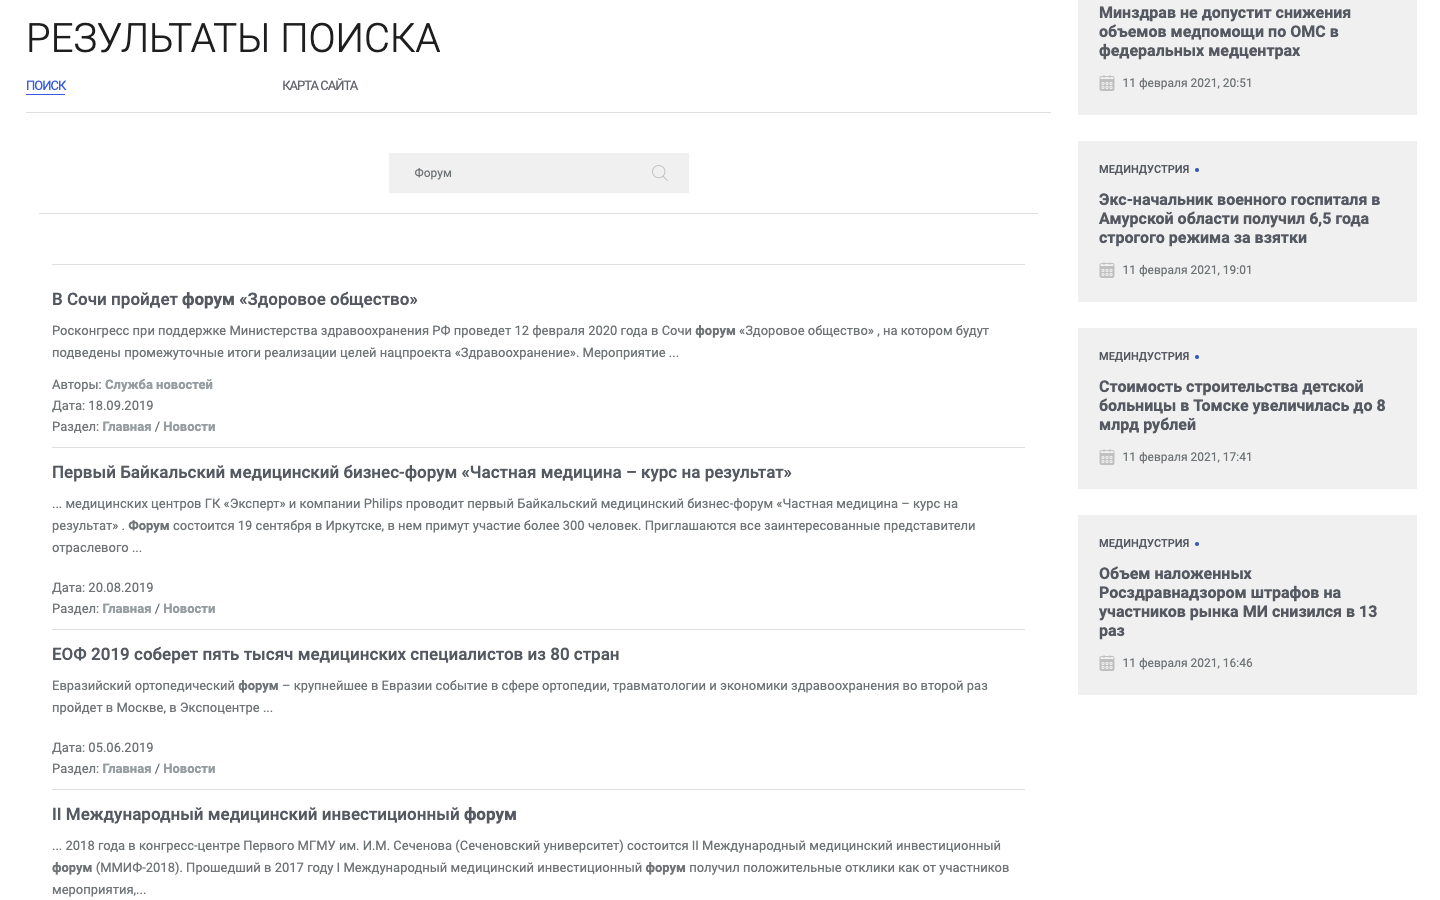The image size is (1440, 900).
Task: Open the первая МЕДИНДУСТРИЯ category label
Action: (1142, 169)
